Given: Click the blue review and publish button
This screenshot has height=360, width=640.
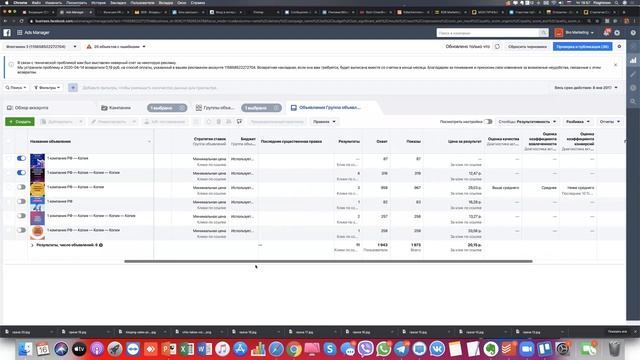Looking at the screenshot, I should pyautogui.click(x=582, y=47).
